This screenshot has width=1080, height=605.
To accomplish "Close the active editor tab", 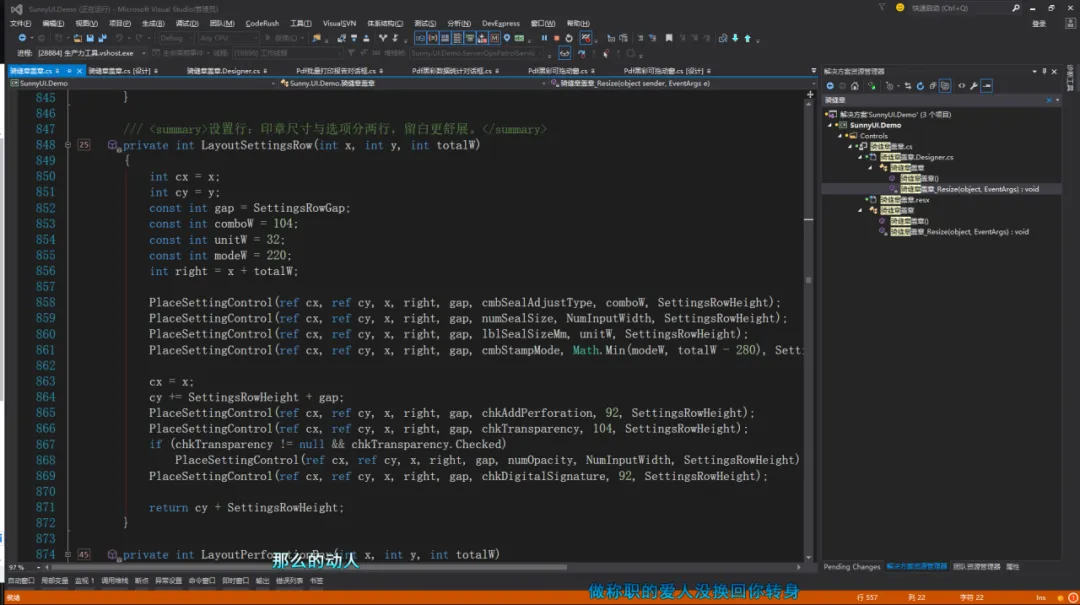I will (x=79, y=71).
